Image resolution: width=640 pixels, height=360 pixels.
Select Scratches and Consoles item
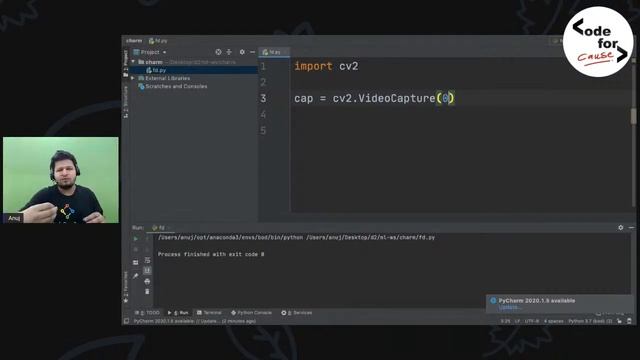[173, 87]
